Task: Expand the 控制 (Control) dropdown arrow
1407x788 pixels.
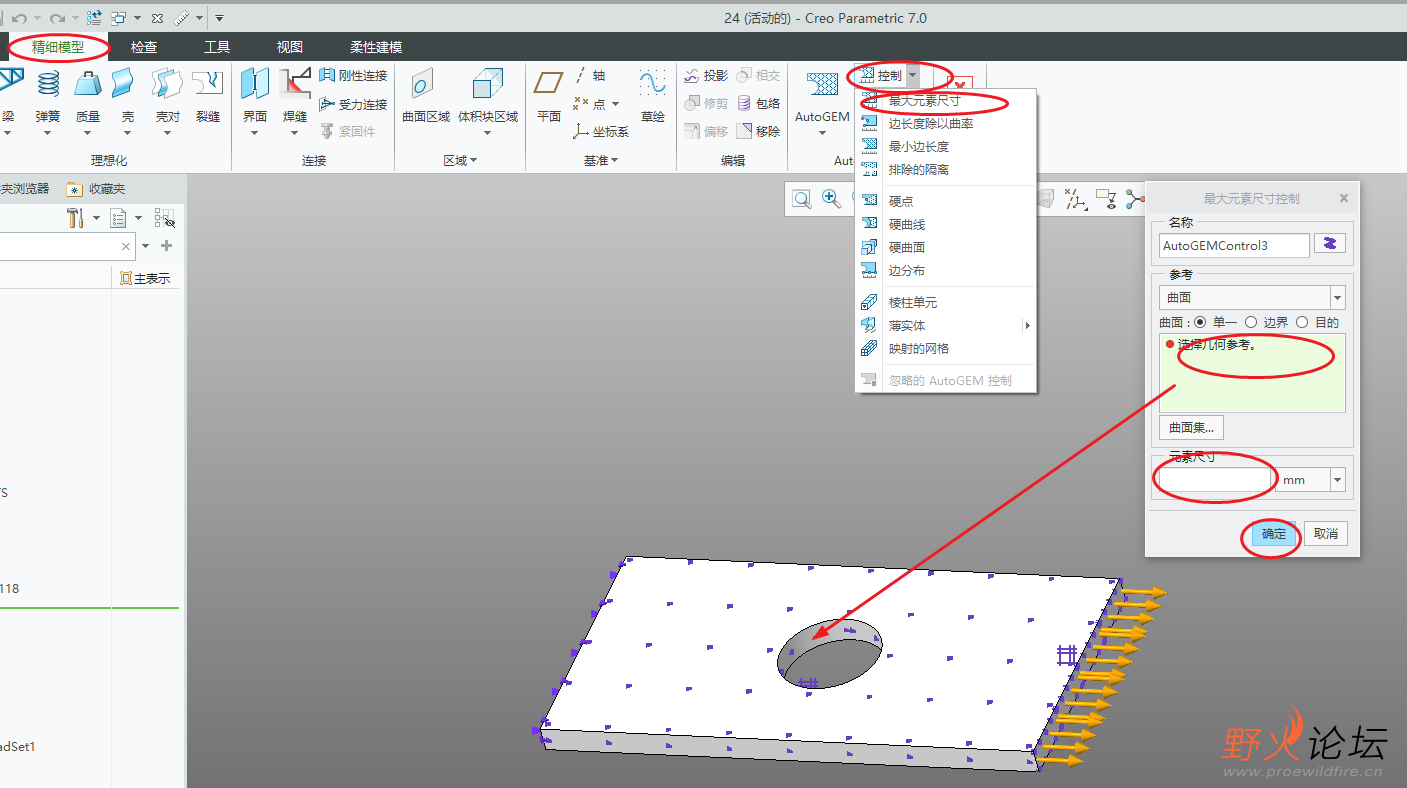Action: click(x=912, y=76)
